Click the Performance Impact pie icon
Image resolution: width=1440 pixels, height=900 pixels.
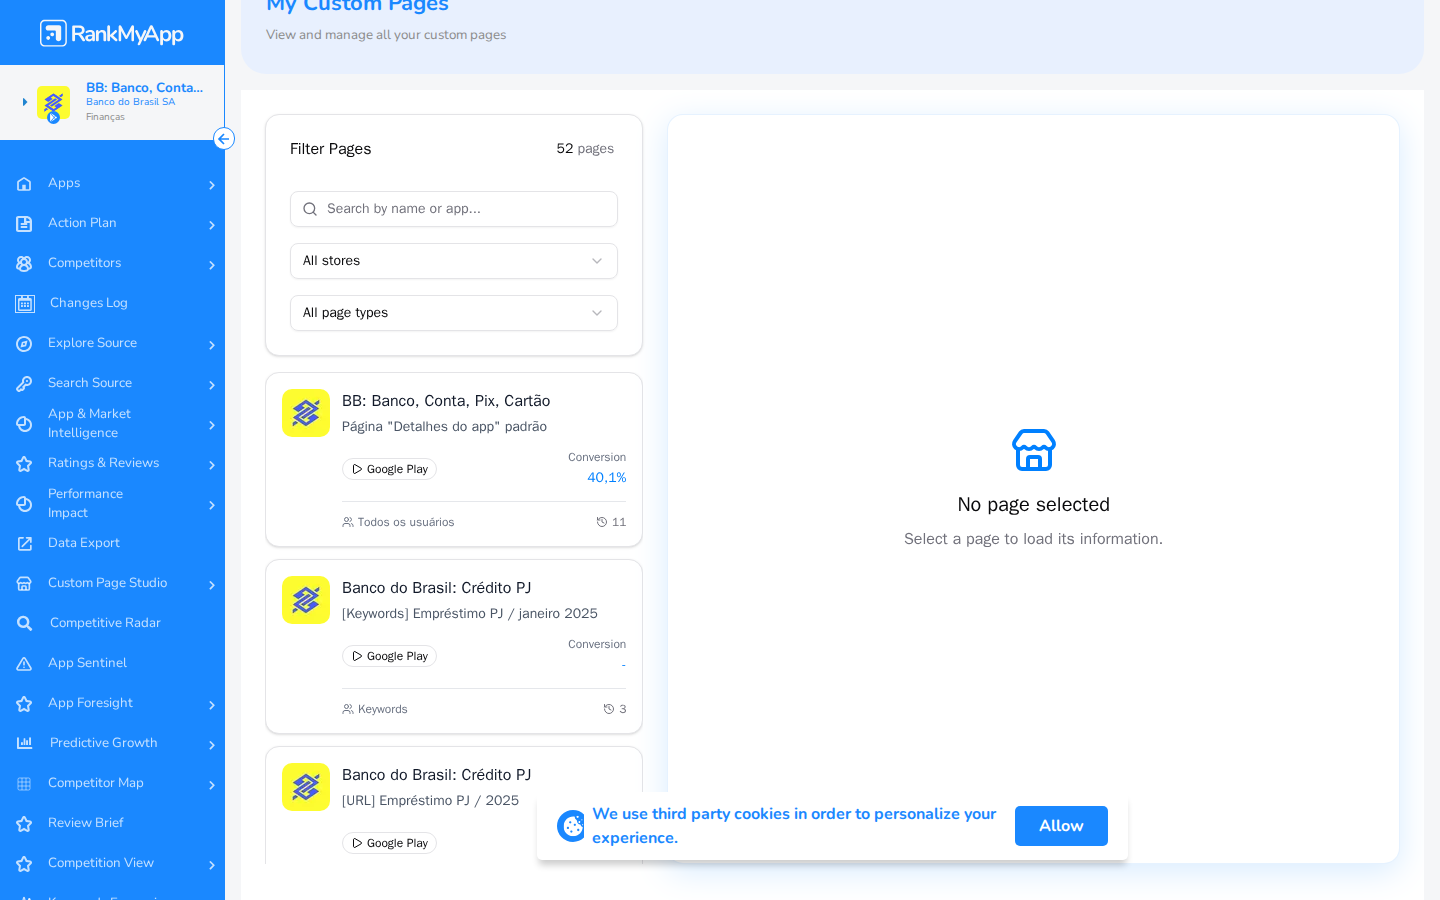point(24,504)
